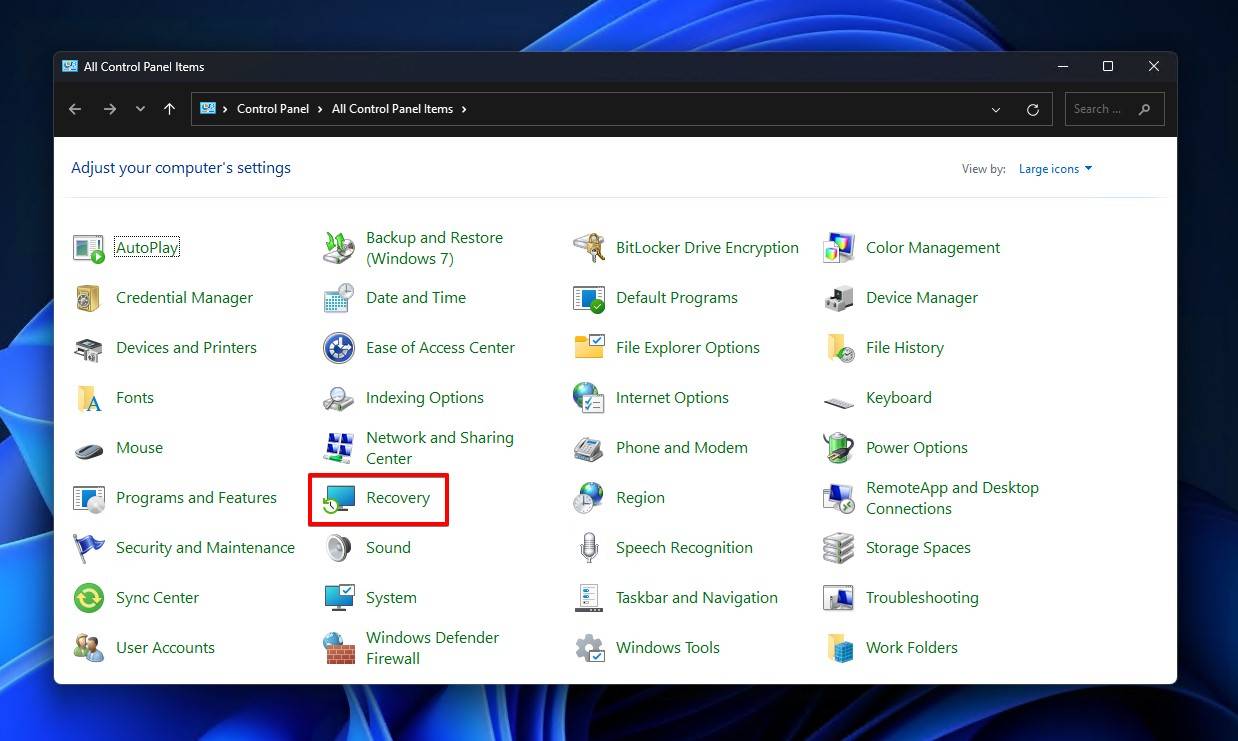Open the Network and Sharing Center icon

click(339, 448)
